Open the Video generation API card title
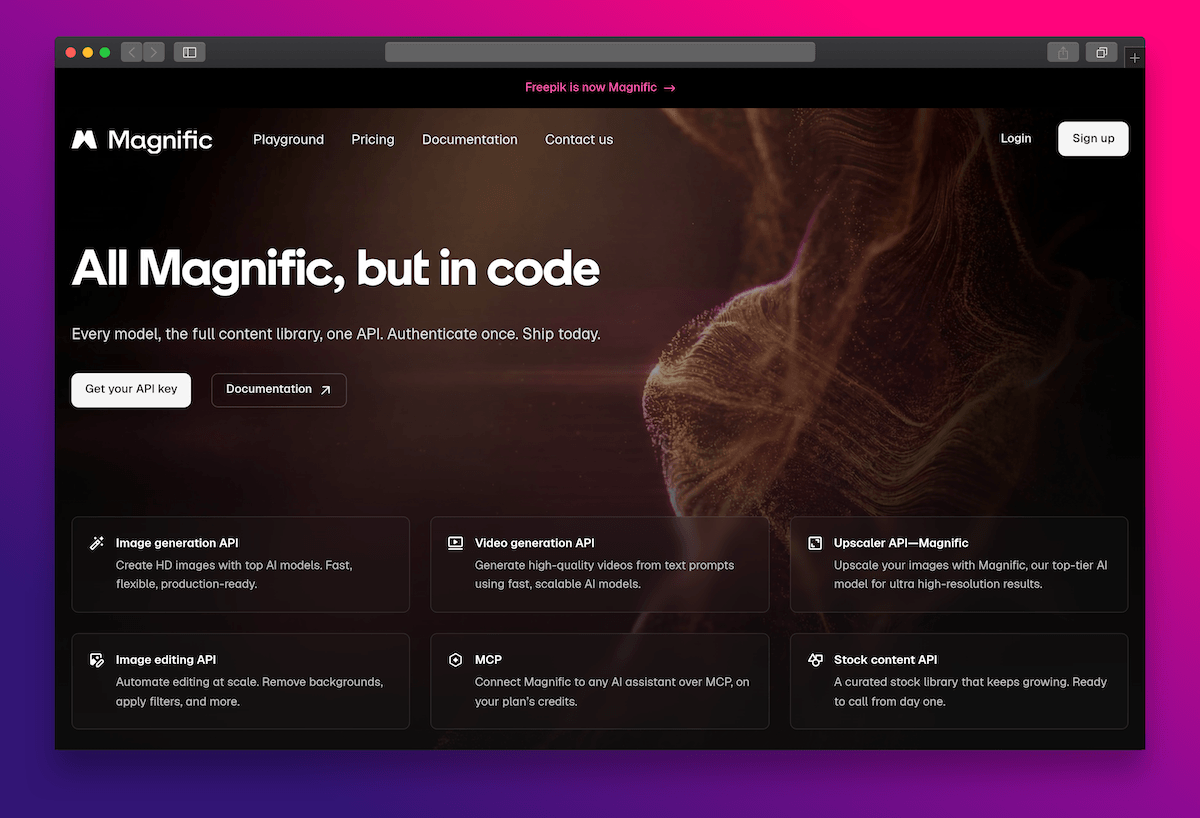 [535, 543]
